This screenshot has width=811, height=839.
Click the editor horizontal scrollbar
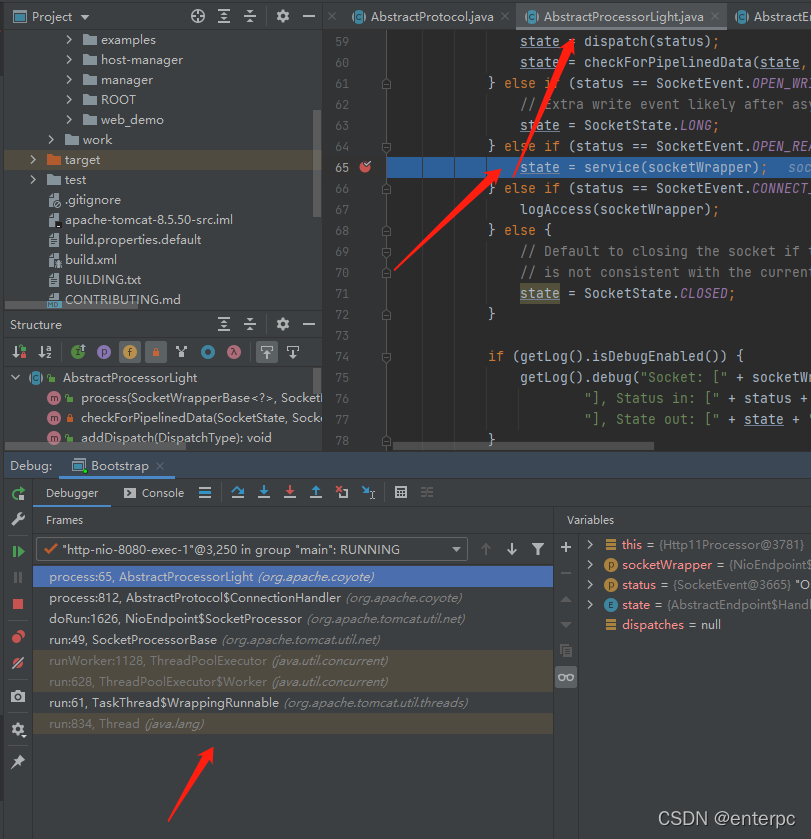point(523,446)
